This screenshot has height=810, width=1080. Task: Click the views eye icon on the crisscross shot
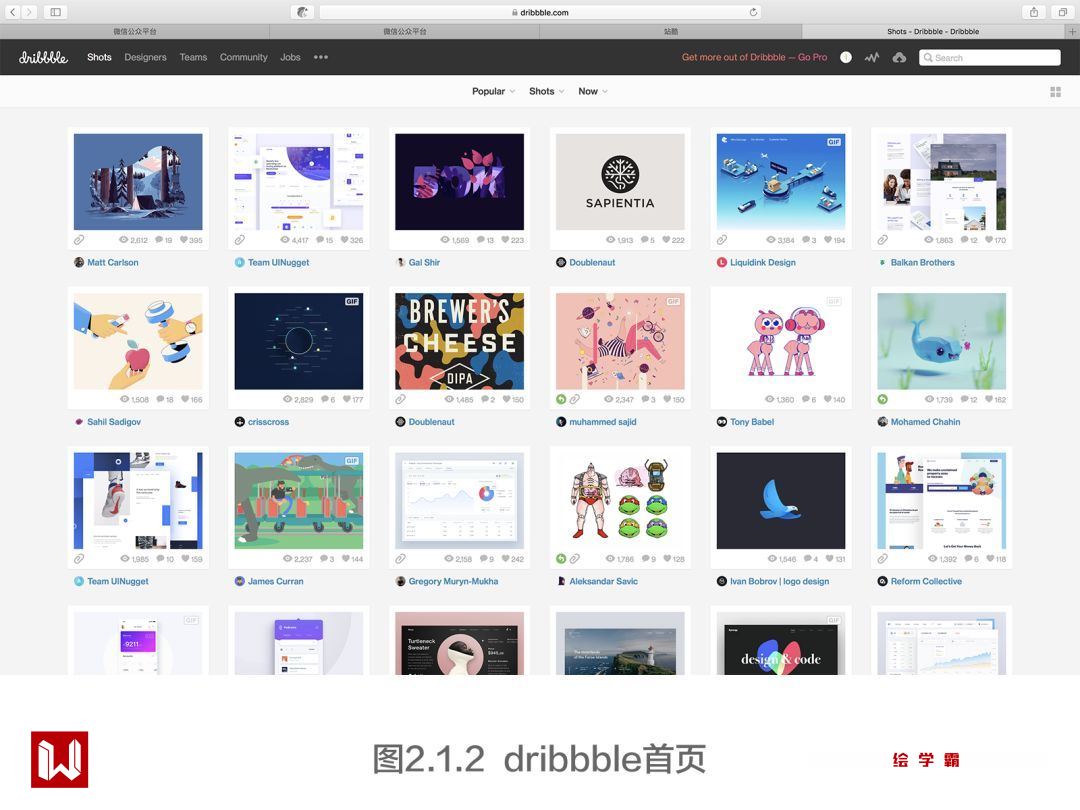pyautogui.click(x=287, y=399)
